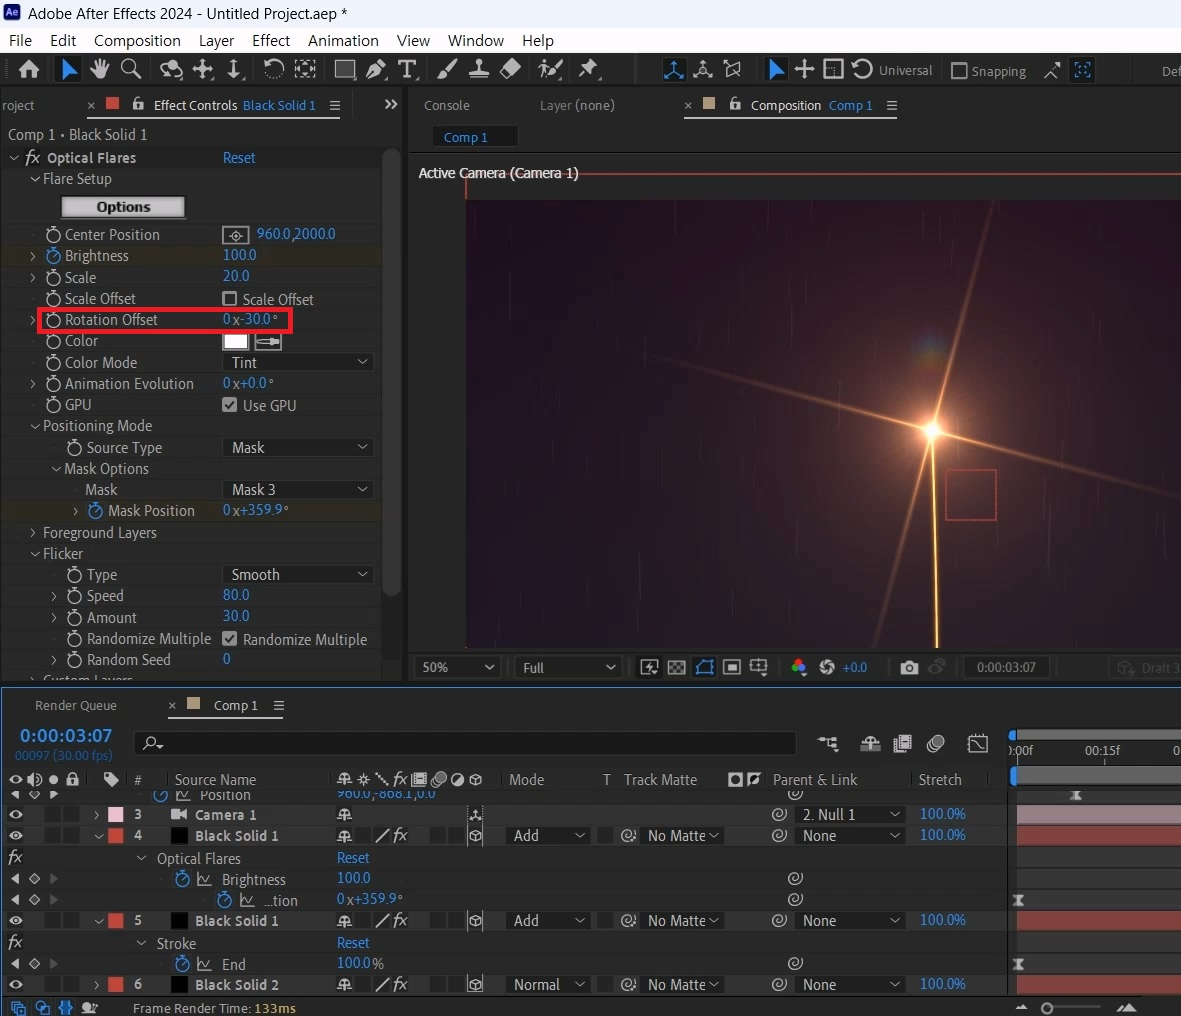Image resolution: width=1181 pixels, height=1016 pixels.
Task: Hide Camera 1 layer with eye icon
Action: click(x=15, y=814)
